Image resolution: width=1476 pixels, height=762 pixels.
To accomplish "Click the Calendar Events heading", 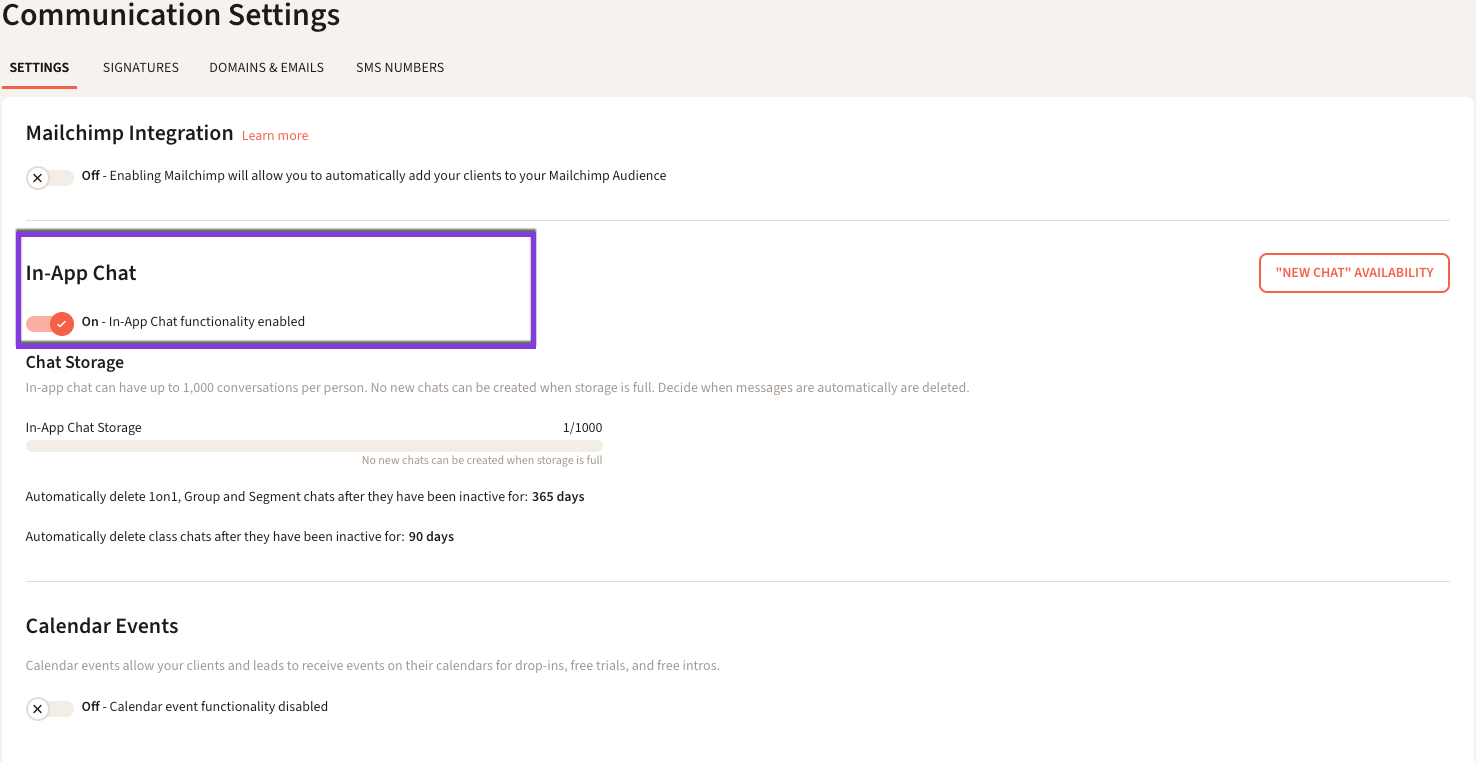I will click(x=102, y=626).
